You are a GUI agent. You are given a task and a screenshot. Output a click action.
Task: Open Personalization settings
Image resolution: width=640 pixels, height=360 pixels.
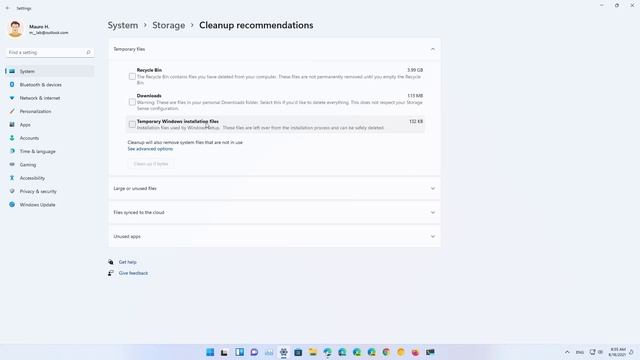point(35,111)
